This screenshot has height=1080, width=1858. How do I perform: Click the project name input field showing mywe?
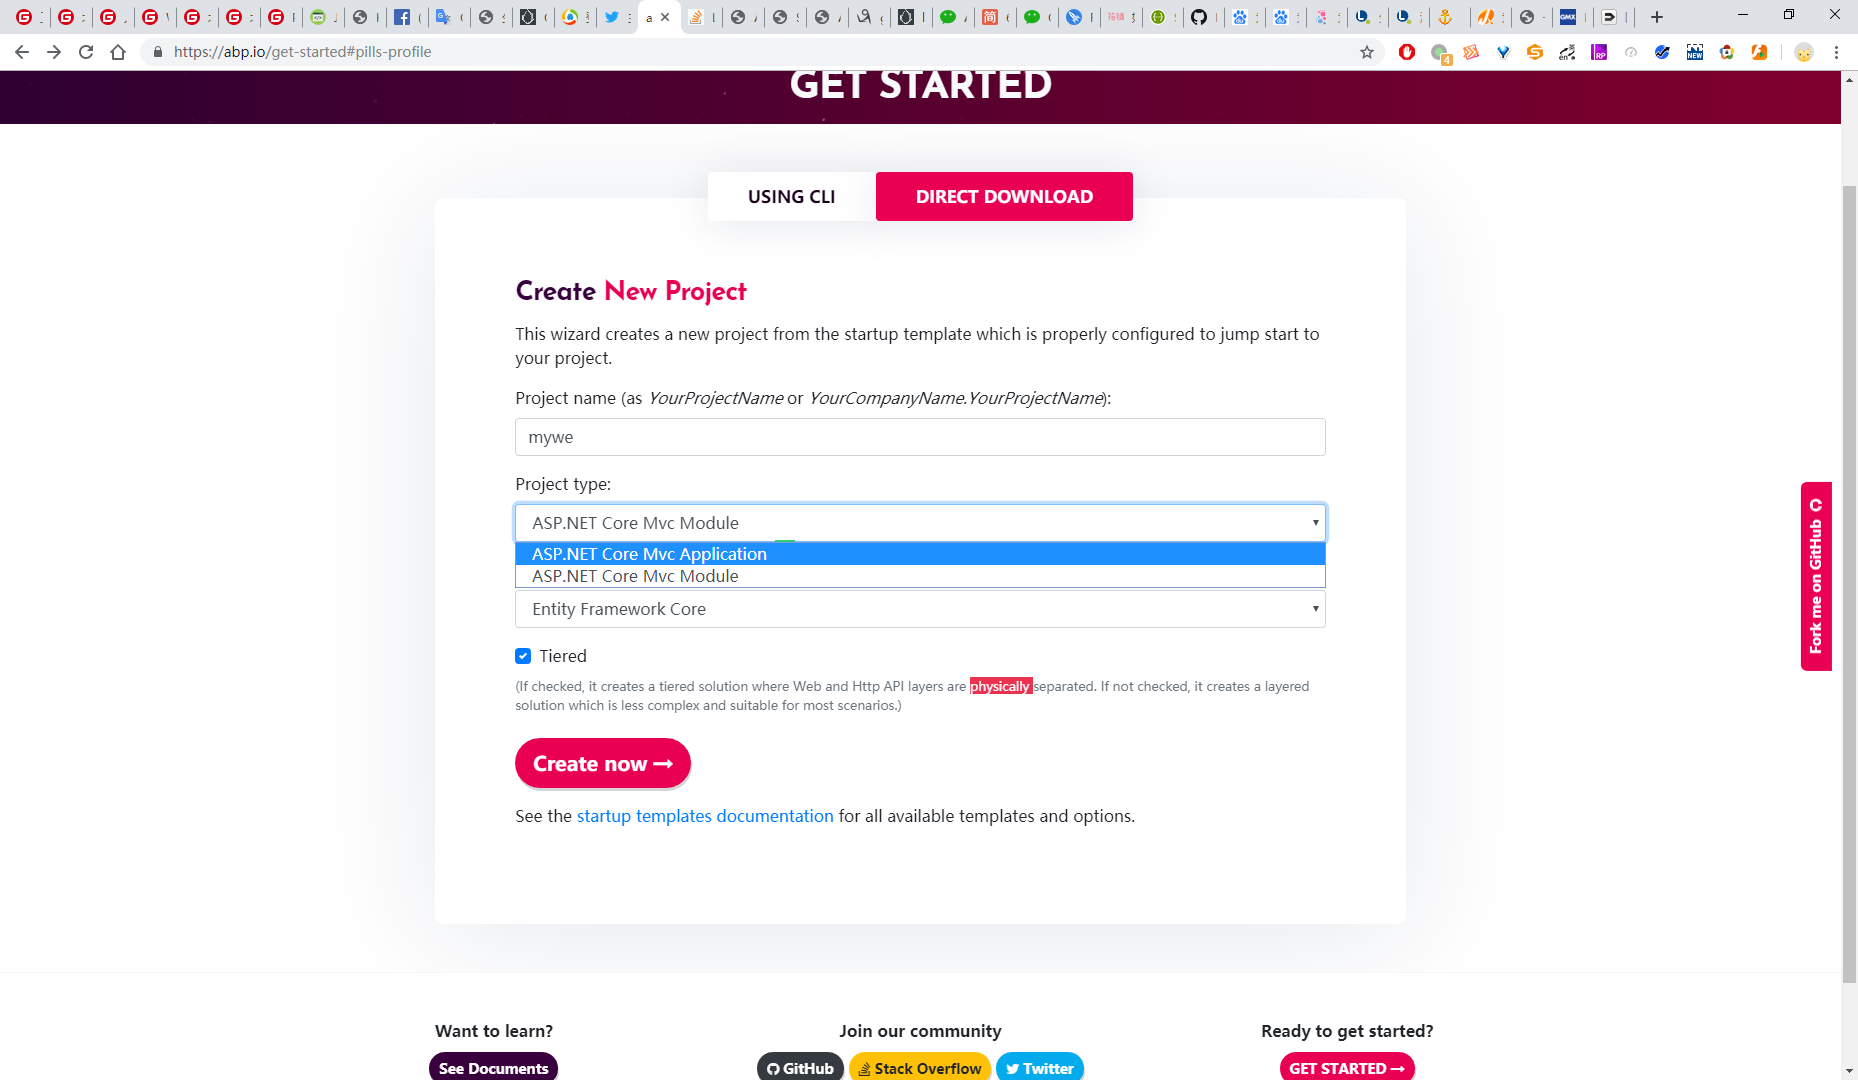click(x=918, y=437)
